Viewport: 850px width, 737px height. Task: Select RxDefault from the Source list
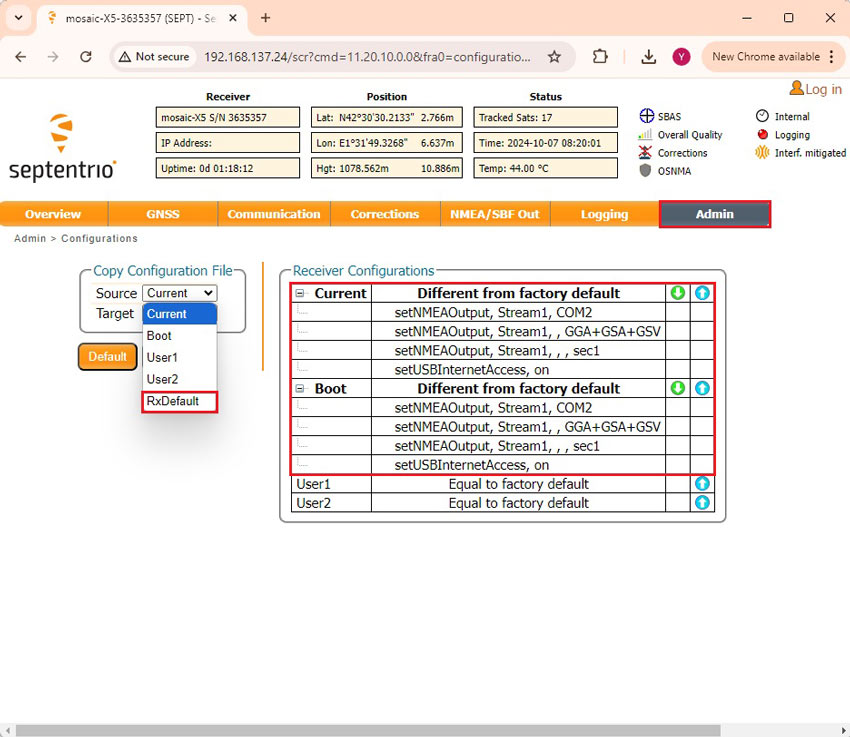(x=173, y=401)
